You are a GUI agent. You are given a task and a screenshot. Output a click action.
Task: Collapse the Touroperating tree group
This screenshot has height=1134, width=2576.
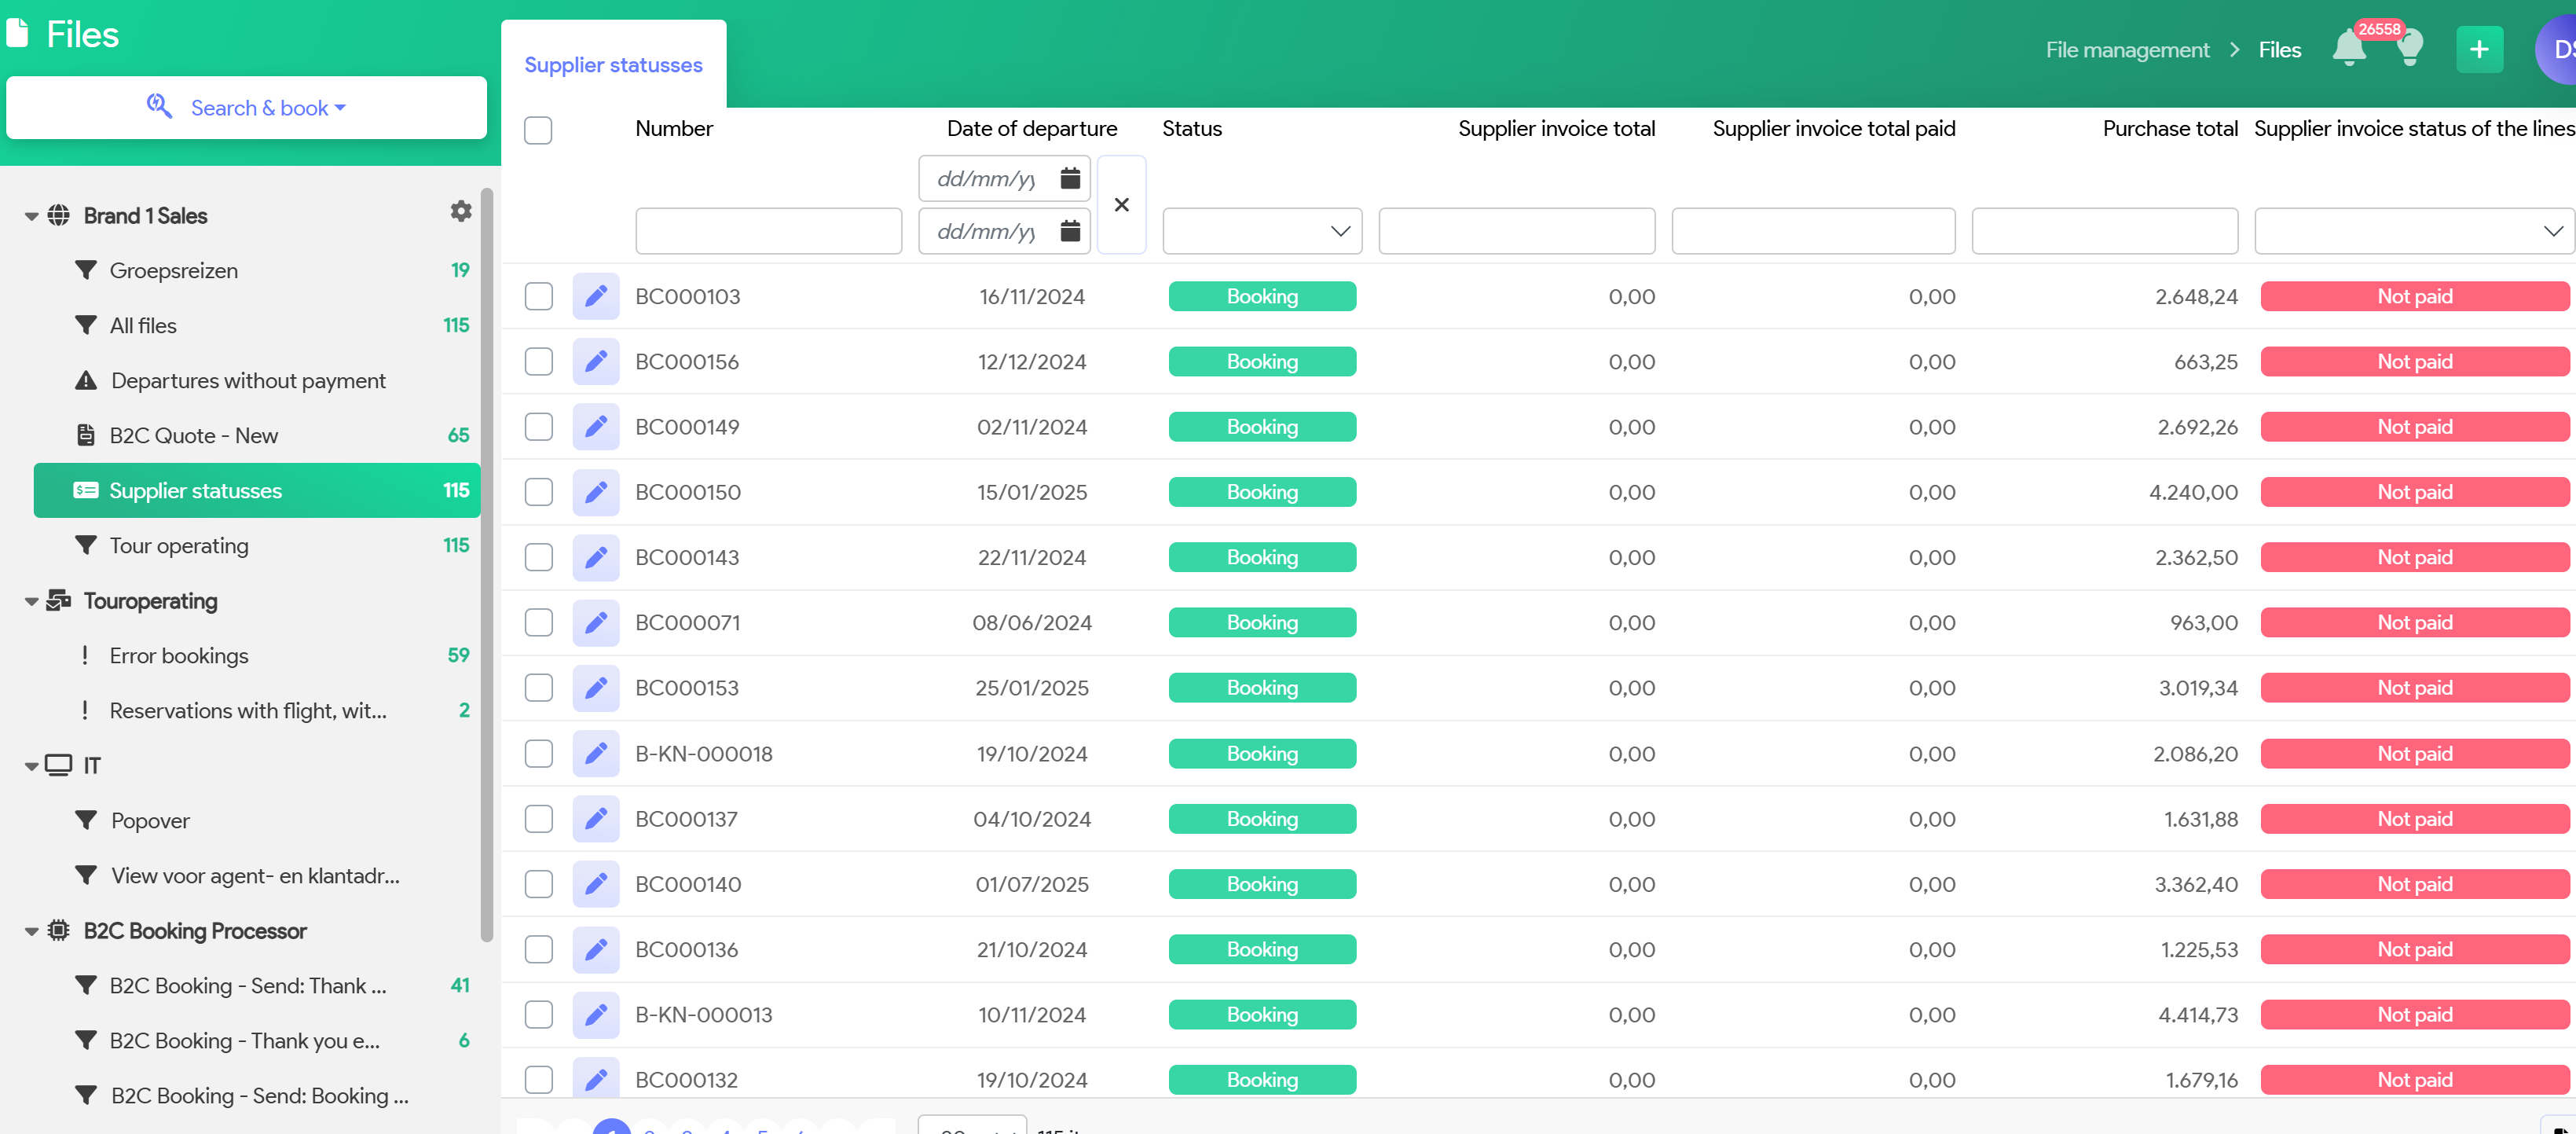32,602
